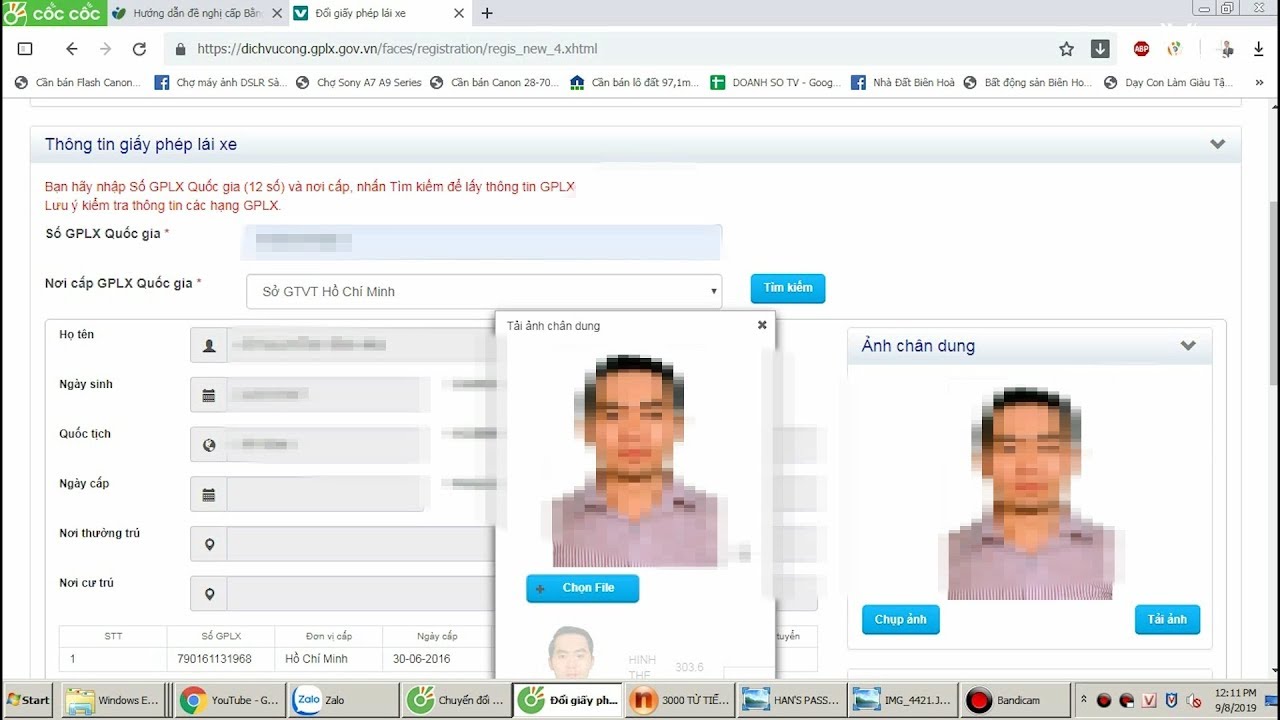
Task: Click the globe icon beside Quốc tịch
Action: (x=209, y=445)
